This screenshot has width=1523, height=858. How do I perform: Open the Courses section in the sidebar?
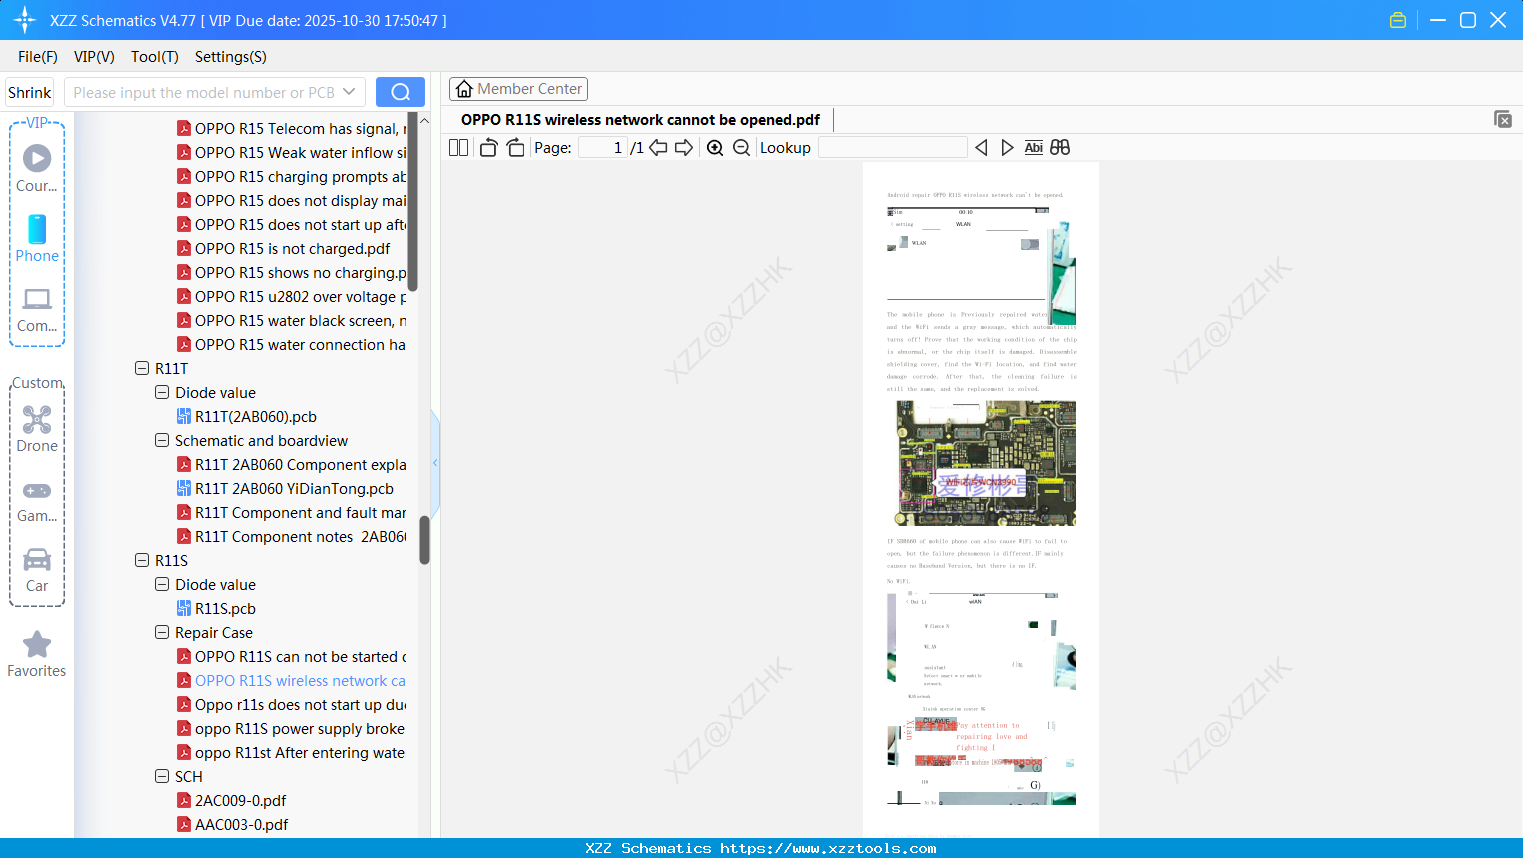(x=37, y=169)
